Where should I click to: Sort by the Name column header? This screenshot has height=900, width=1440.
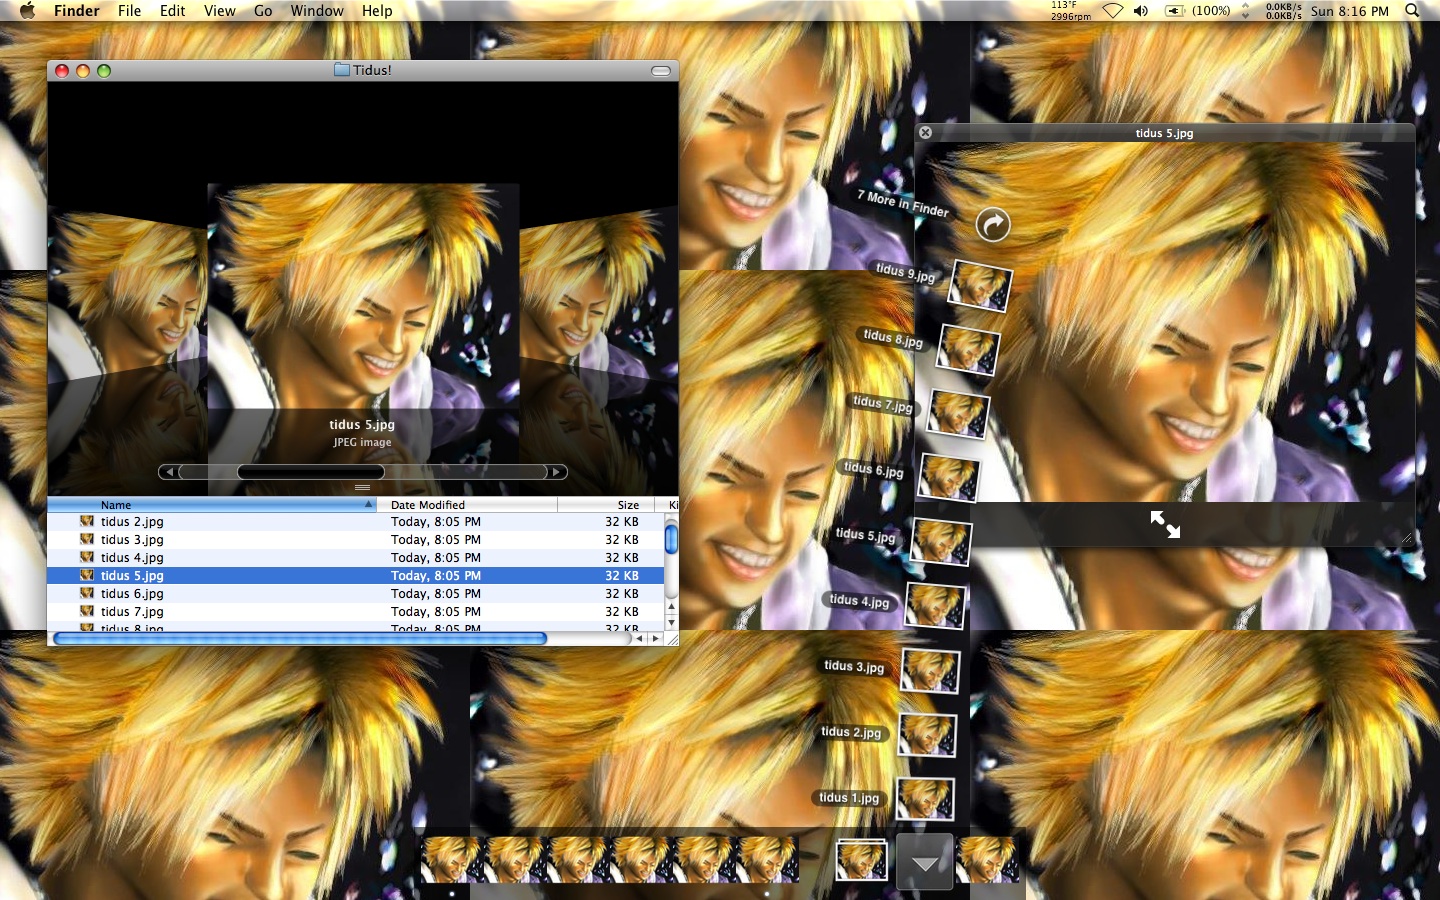pyautogui.click(x=212, y=505)
